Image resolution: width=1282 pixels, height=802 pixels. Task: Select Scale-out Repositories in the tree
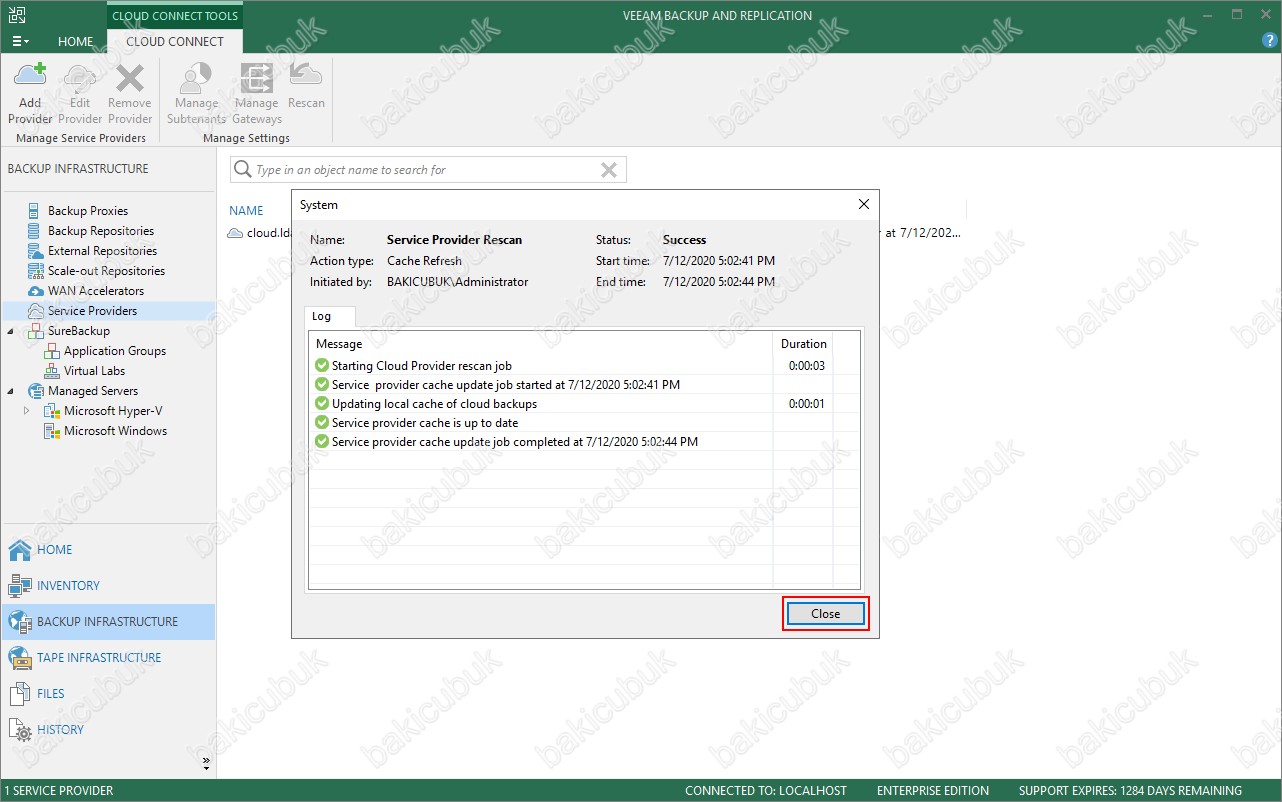(106, 271)
